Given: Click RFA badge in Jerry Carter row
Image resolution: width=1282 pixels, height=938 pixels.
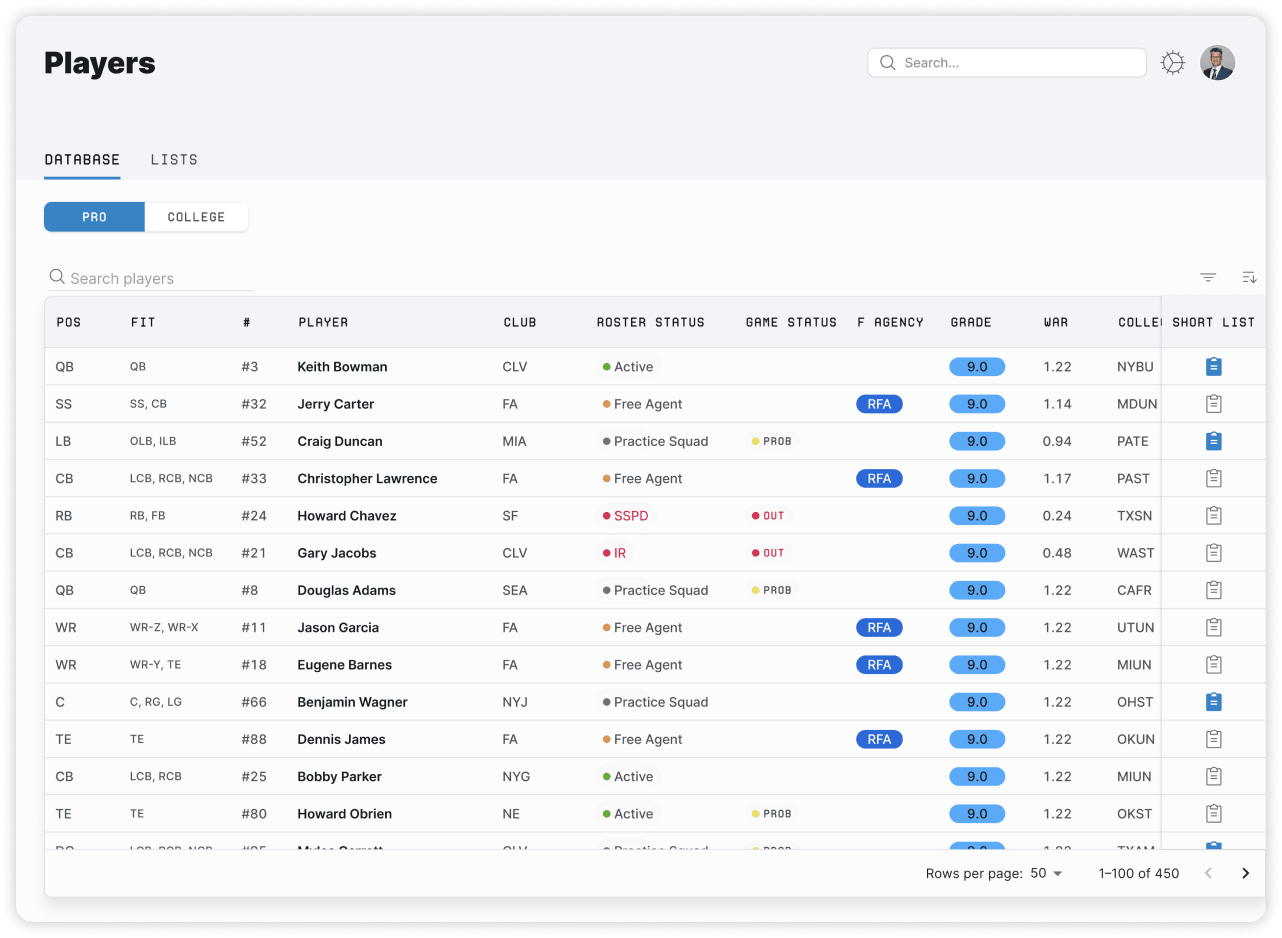Looking at the screenshot, I should coord(879,404).
